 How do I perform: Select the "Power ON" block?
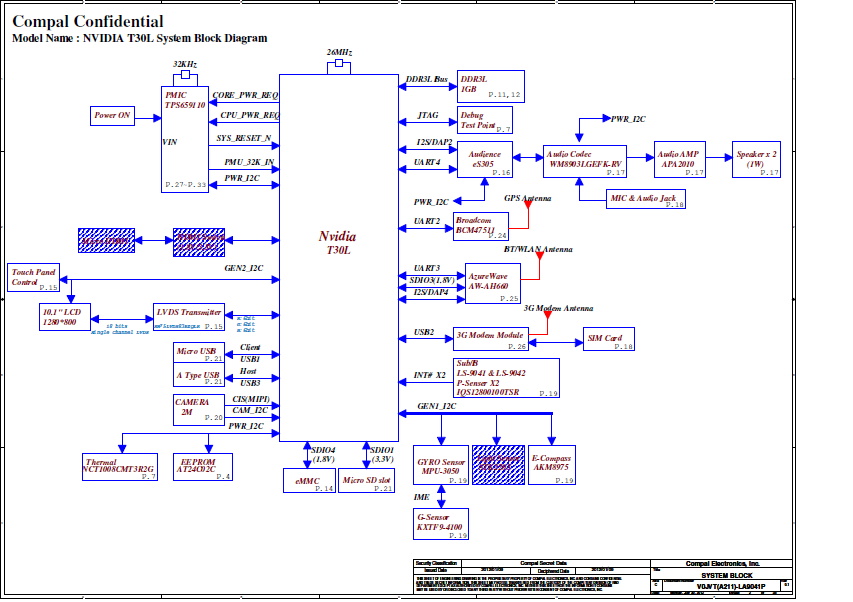click(x=112, y=116)
